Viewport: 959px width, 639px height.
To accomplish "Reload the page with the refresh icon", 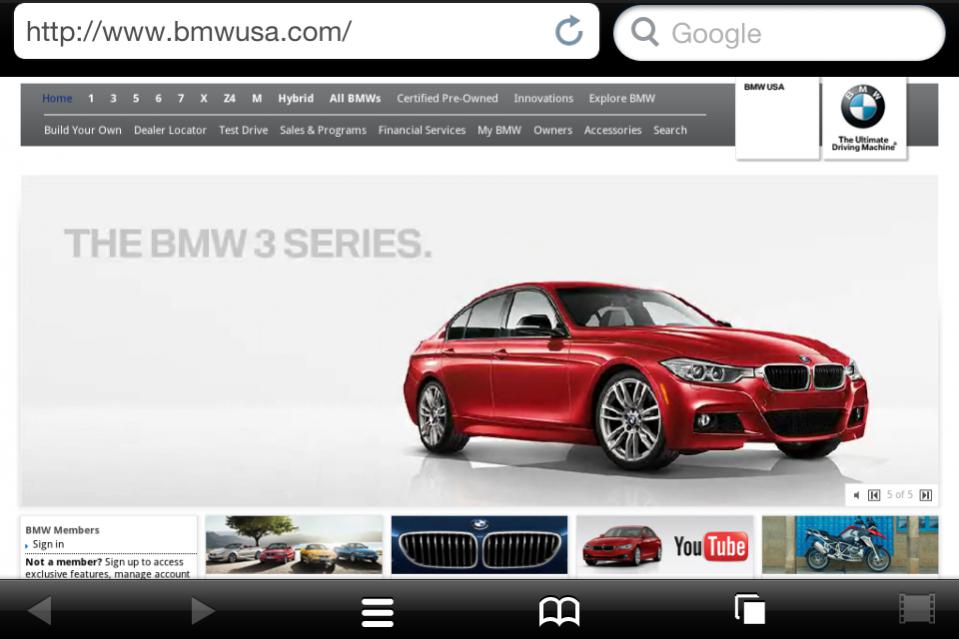I will pos(569,31).
